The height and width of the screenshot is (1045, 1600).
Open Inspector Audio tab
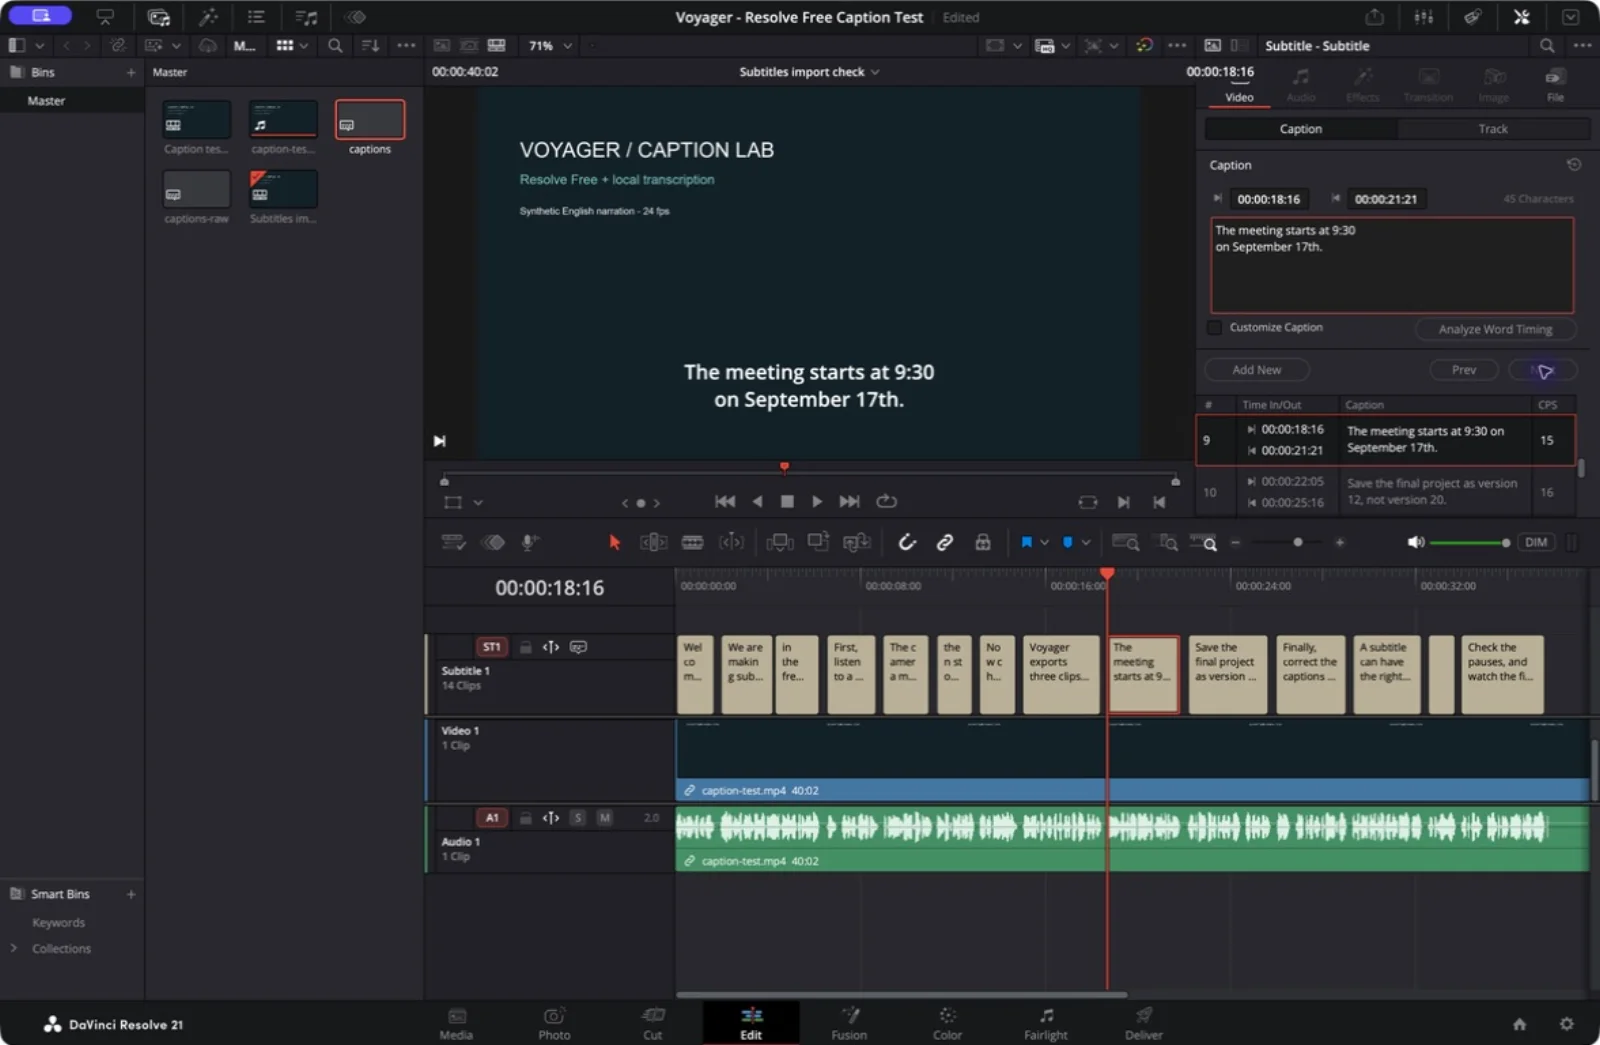pyautogui.click(x=1301, y=86)
